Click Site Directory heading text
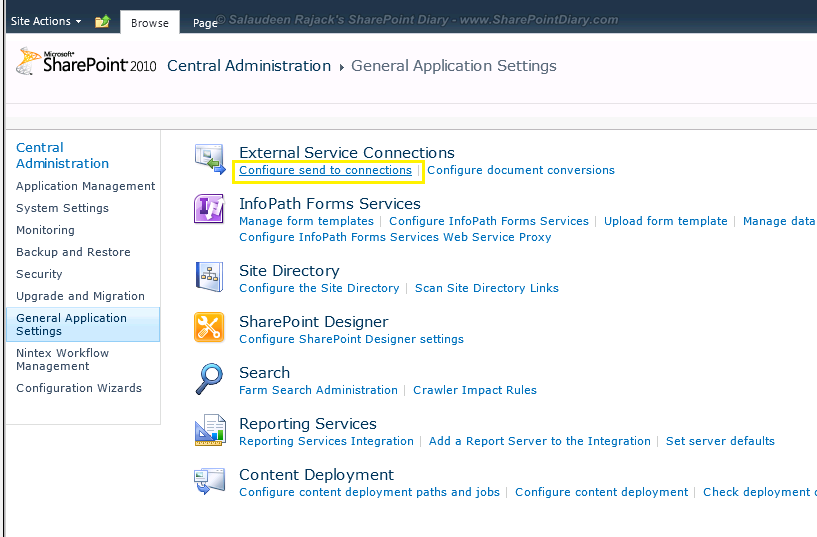 [289, 271]
